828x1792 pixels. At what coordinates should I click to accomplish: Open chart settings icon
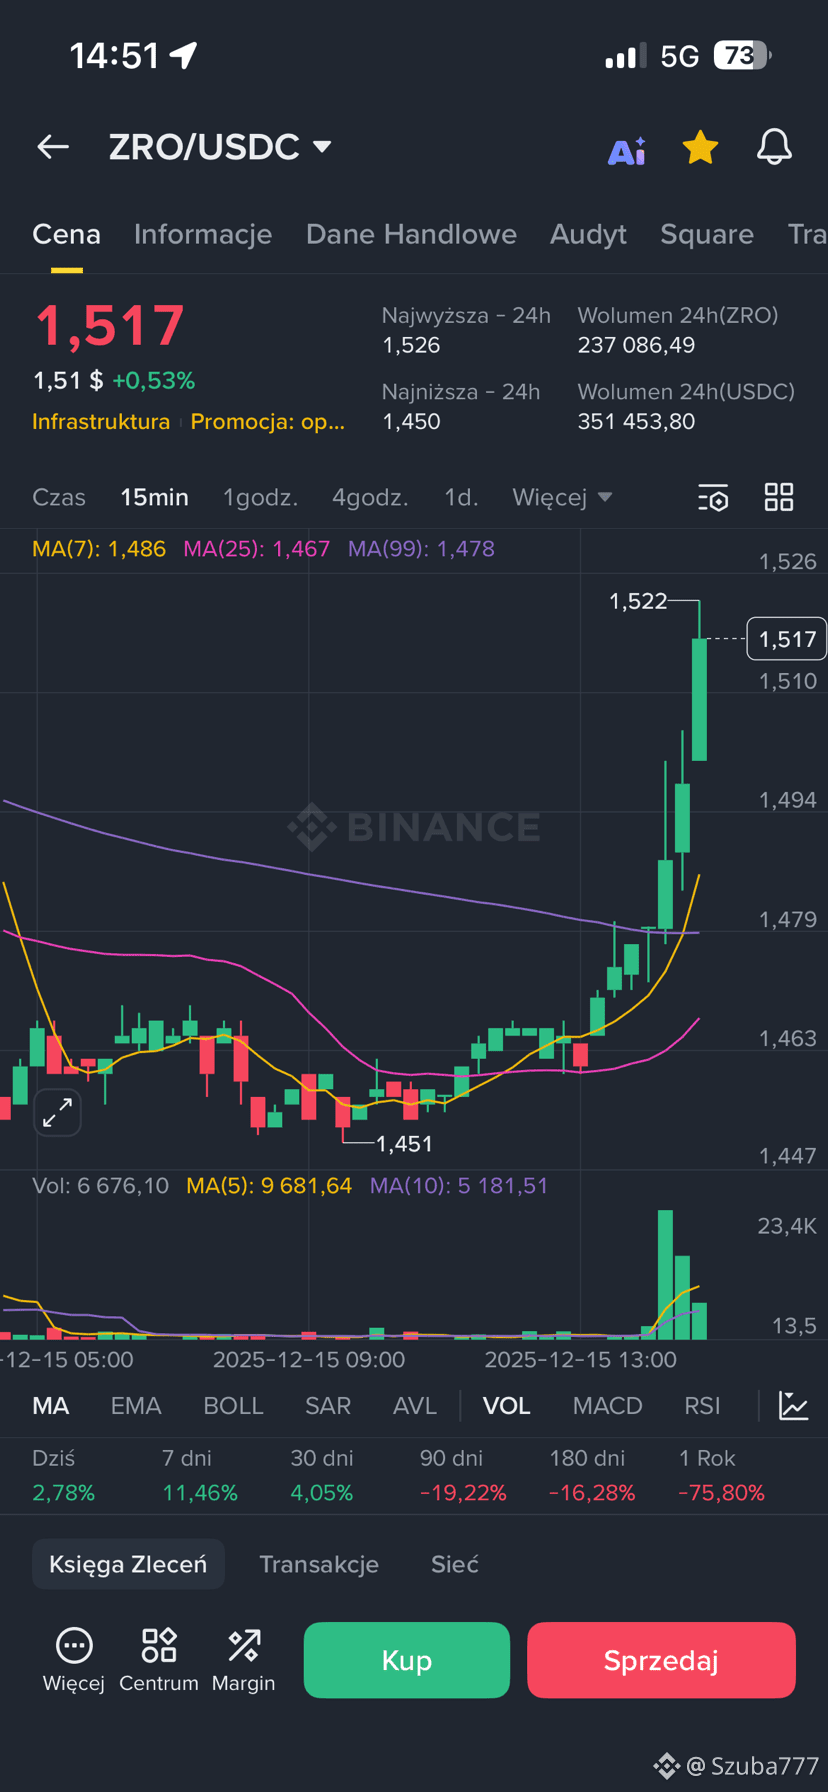[x=713, y=497]
